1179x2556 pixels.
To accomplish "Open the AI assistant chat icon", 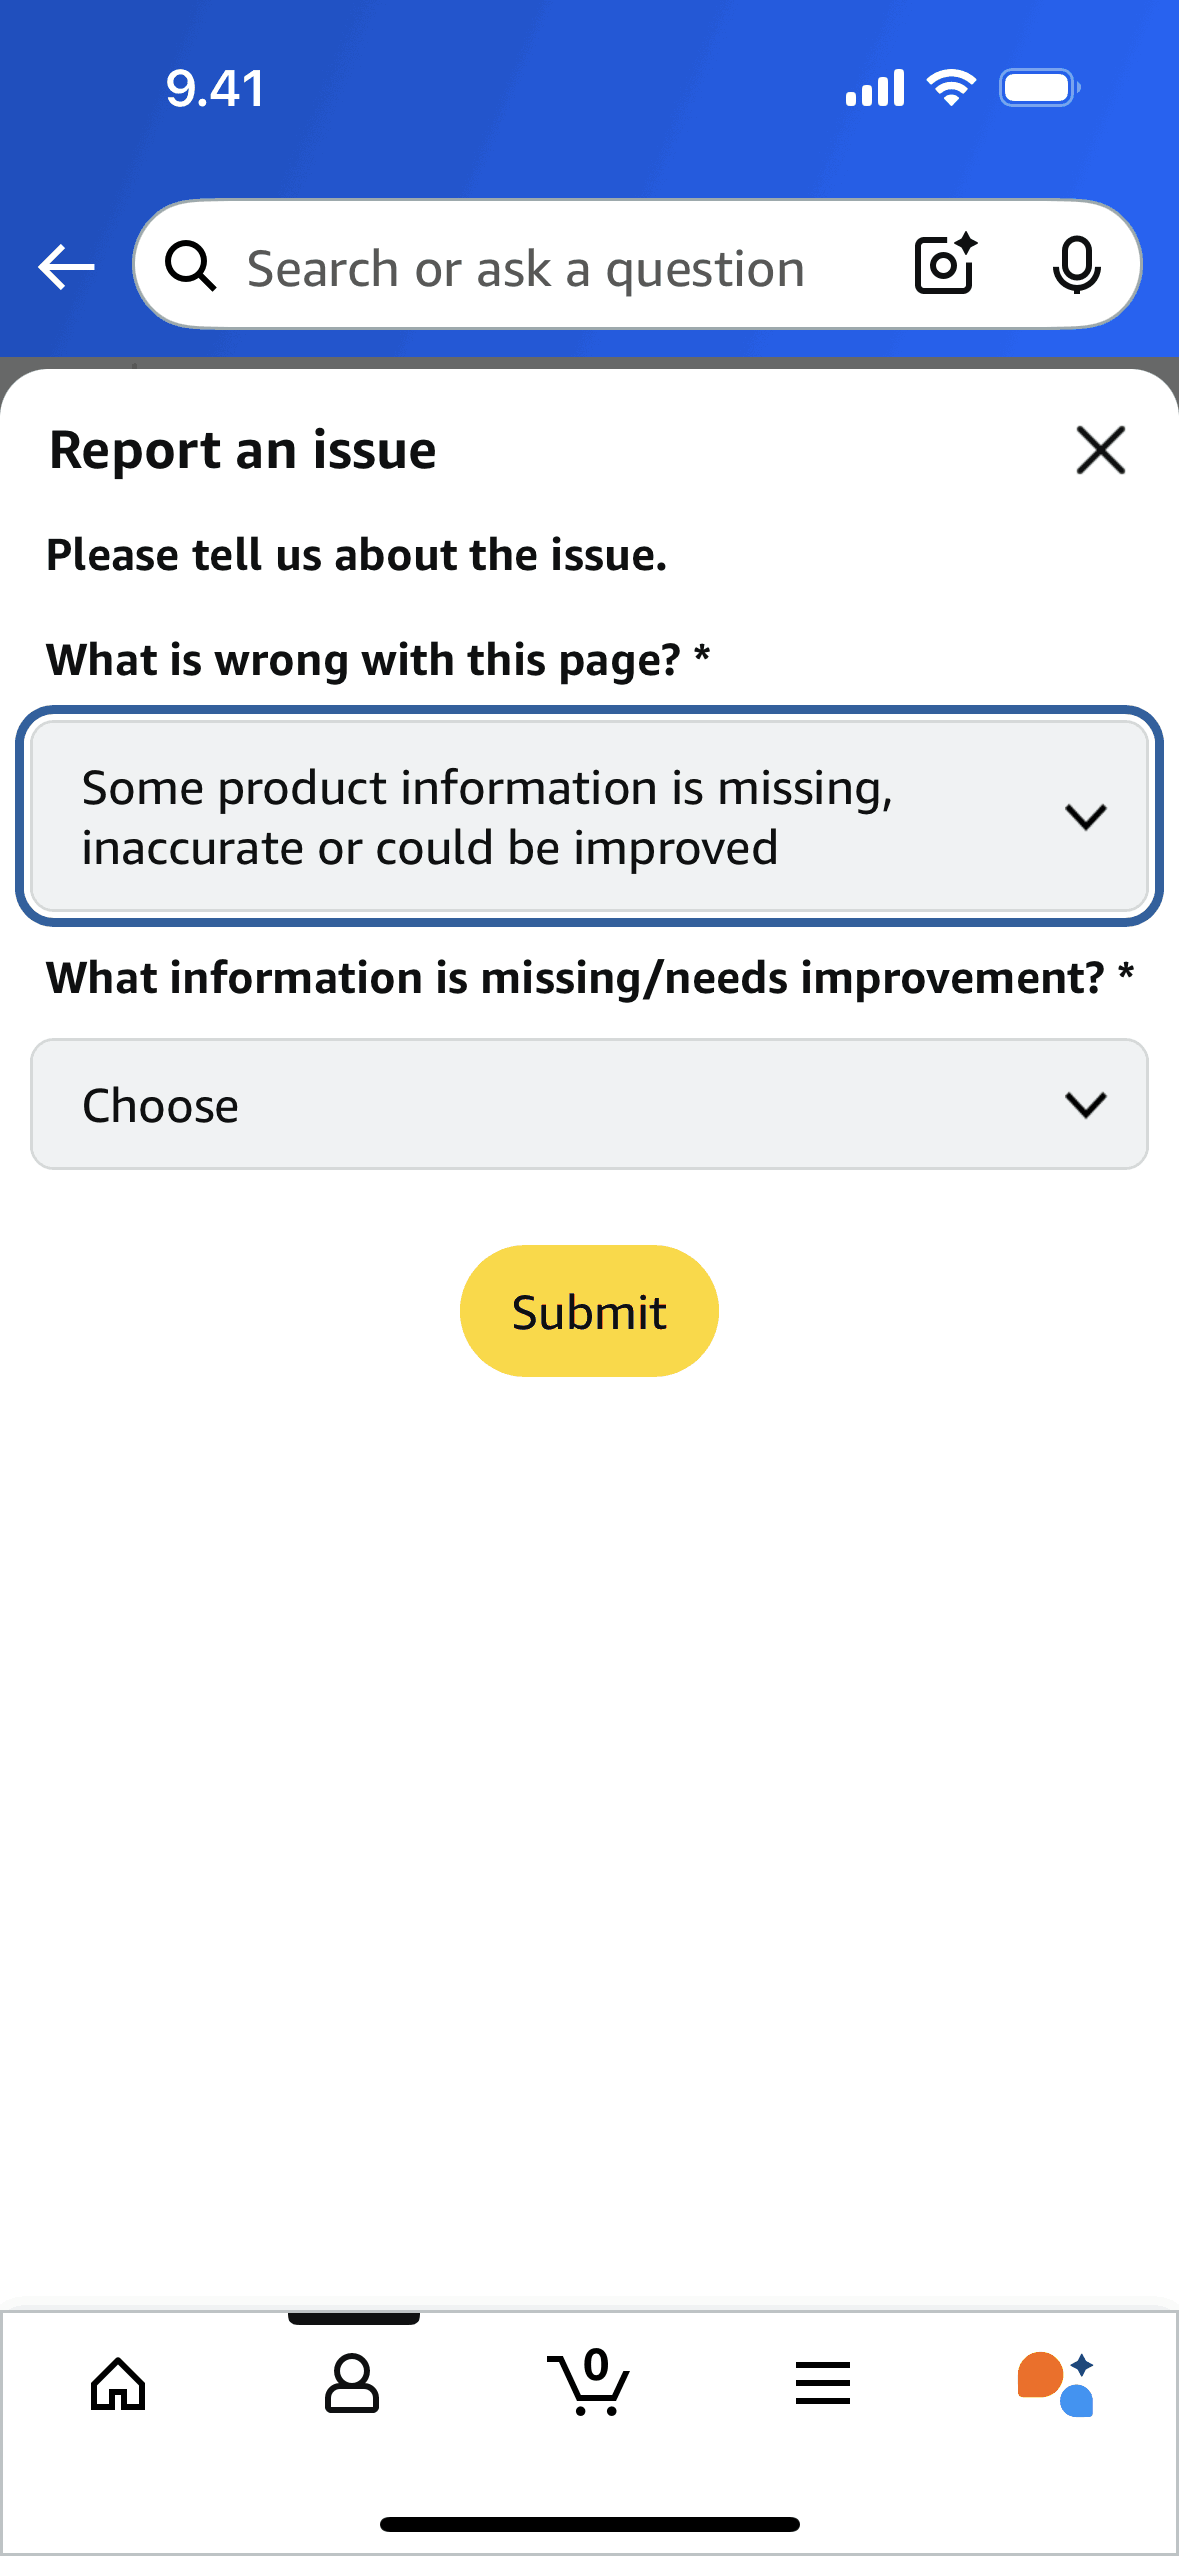I will tap(1056, 2384).
